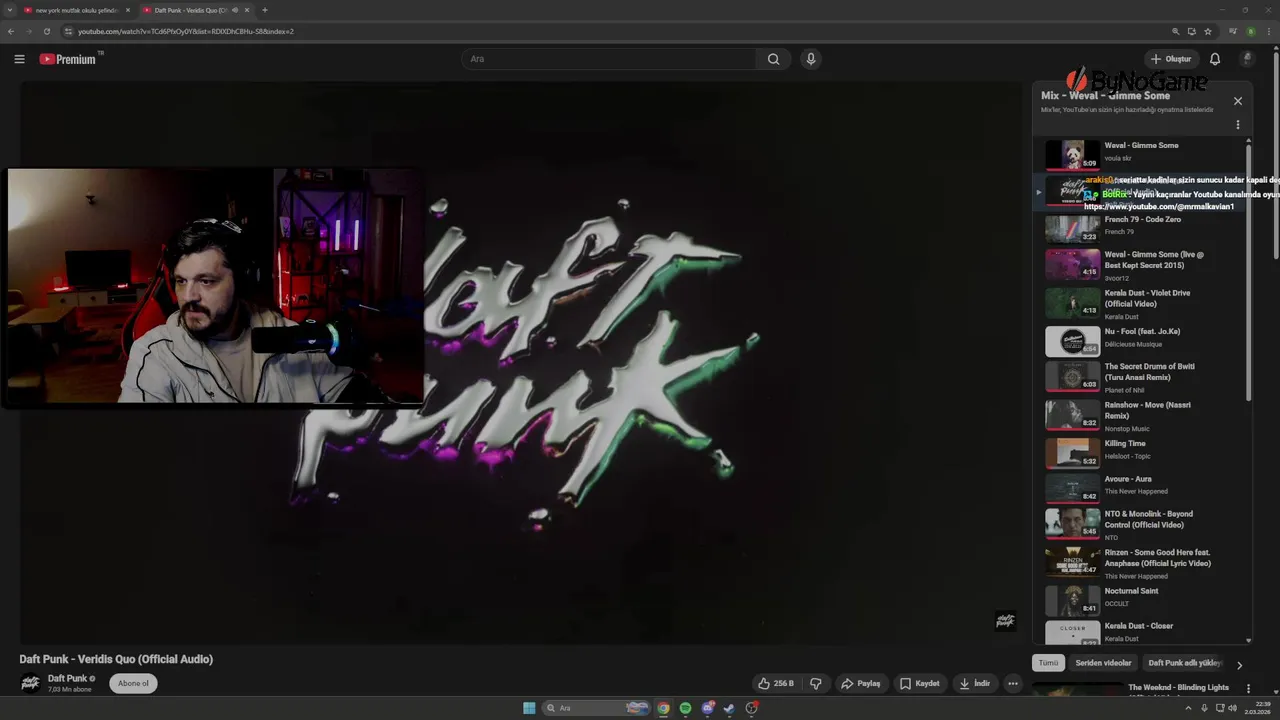Click the Paylaş share button

click(861, 684)
